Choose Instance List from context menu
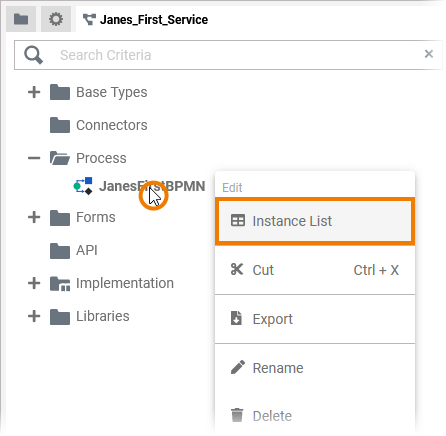446x436 pixels. click(315, 221)
